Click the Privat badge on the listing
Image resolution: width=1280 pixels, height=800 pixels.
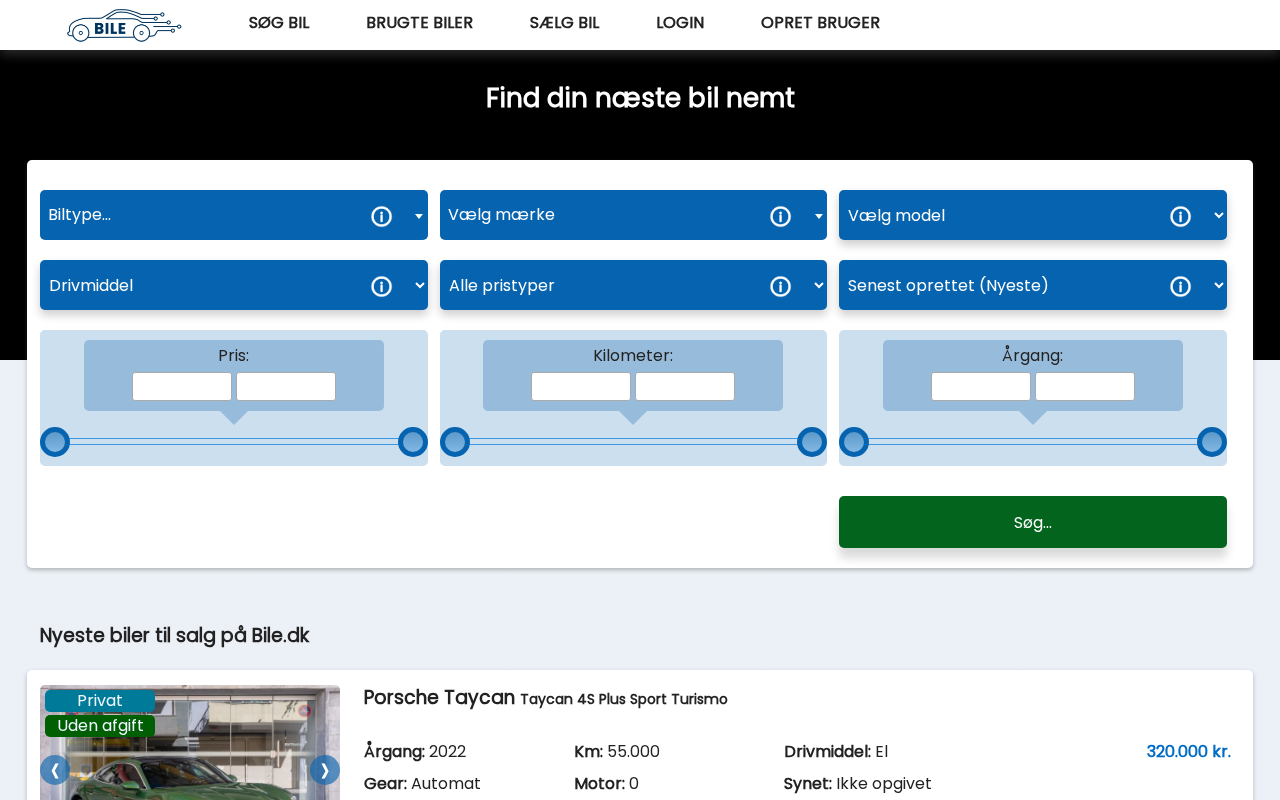coord(100,701)
